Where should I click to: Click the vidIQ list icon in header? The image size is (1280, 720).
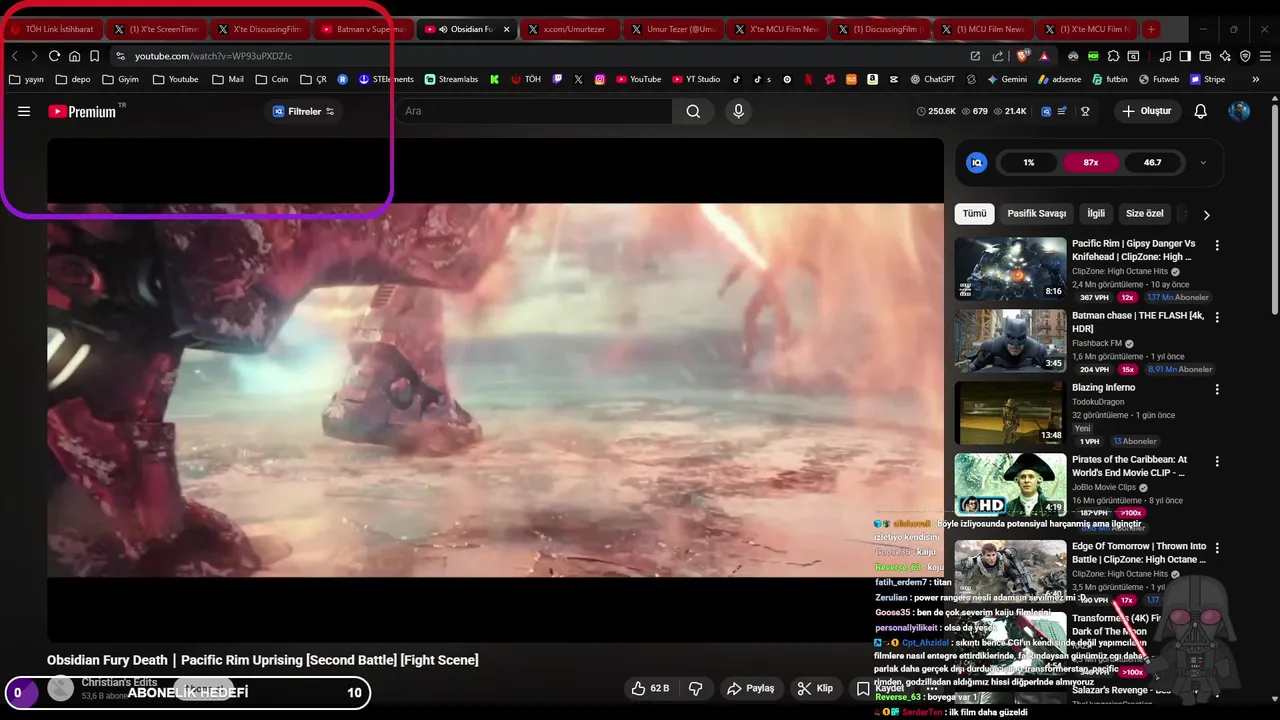pyautogui.click(x=1062, y=111)
